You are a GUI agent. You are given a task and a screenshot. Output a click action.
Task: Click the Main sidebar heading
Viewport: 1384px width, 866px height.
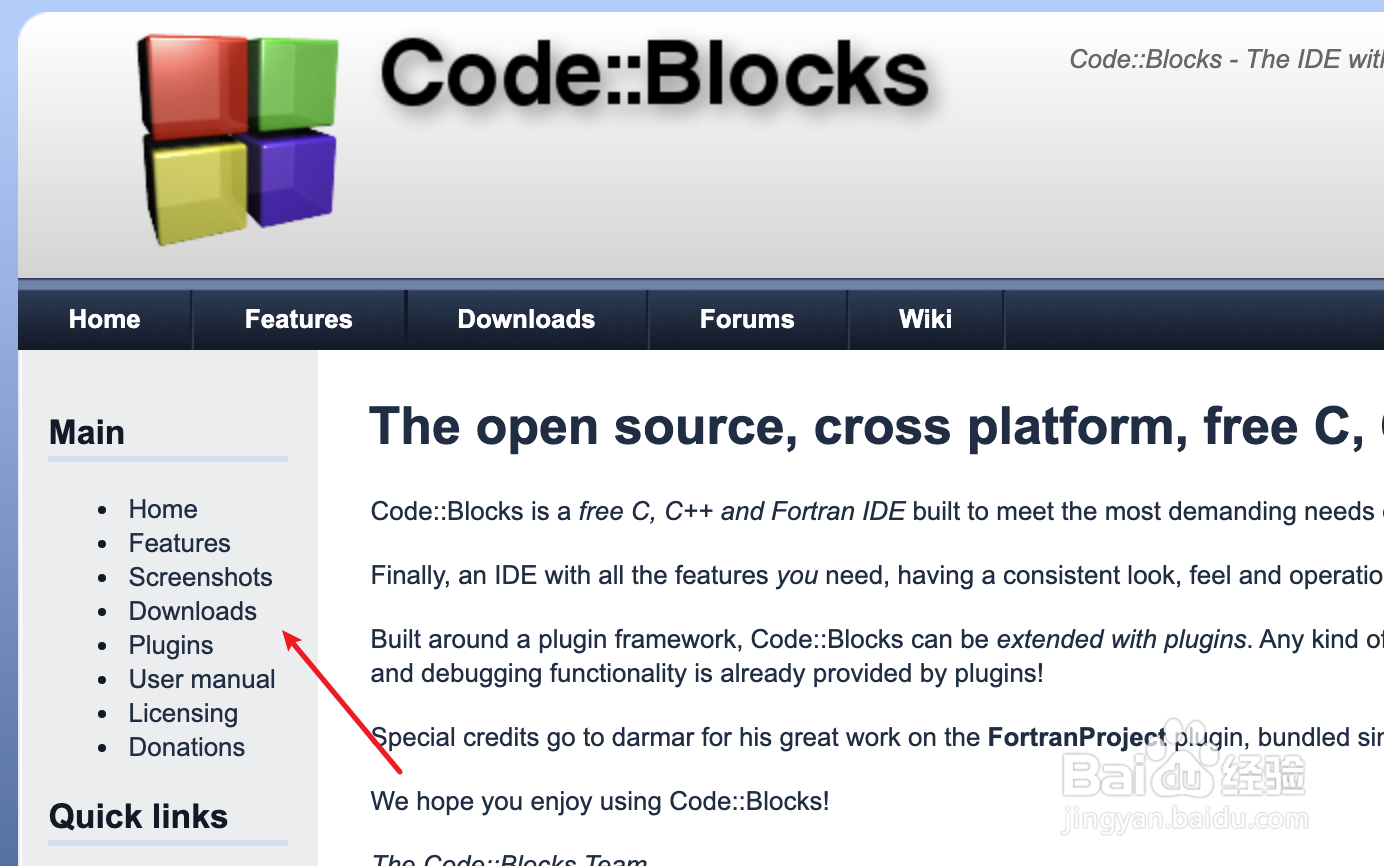(x=87, y=433)
